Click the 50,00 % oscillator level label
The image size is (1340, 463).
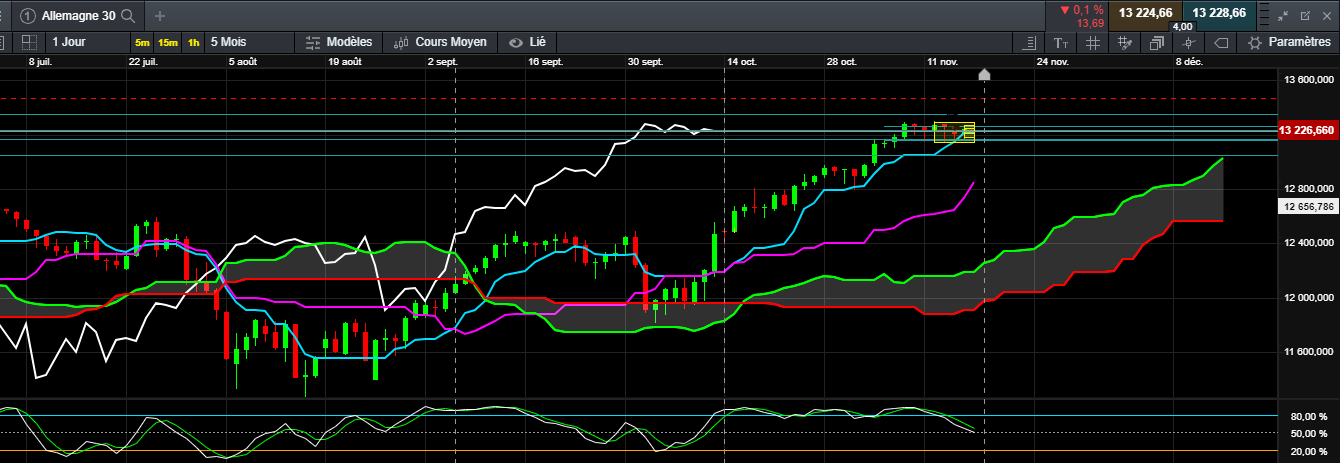click(1309, 434)
